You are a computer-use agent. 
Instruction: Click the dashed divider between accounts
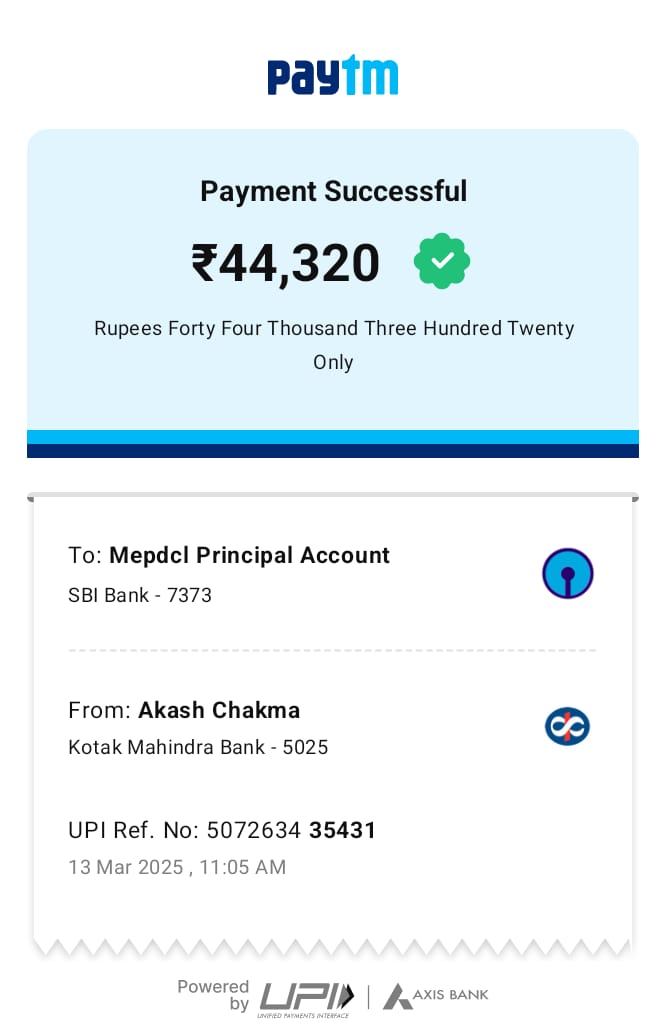coord(332,650)
